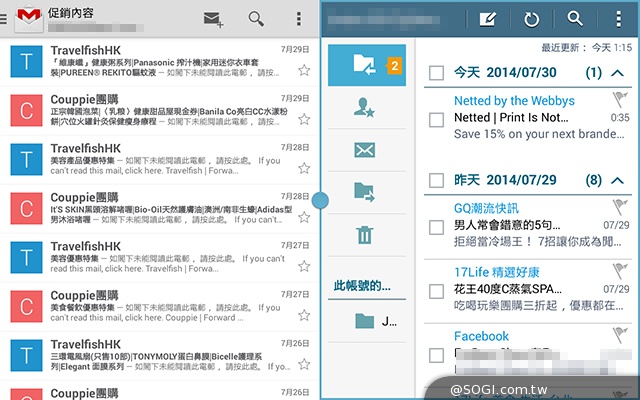Open the sender name Facebook
This screenshot has height=400, width=640.
481,336
